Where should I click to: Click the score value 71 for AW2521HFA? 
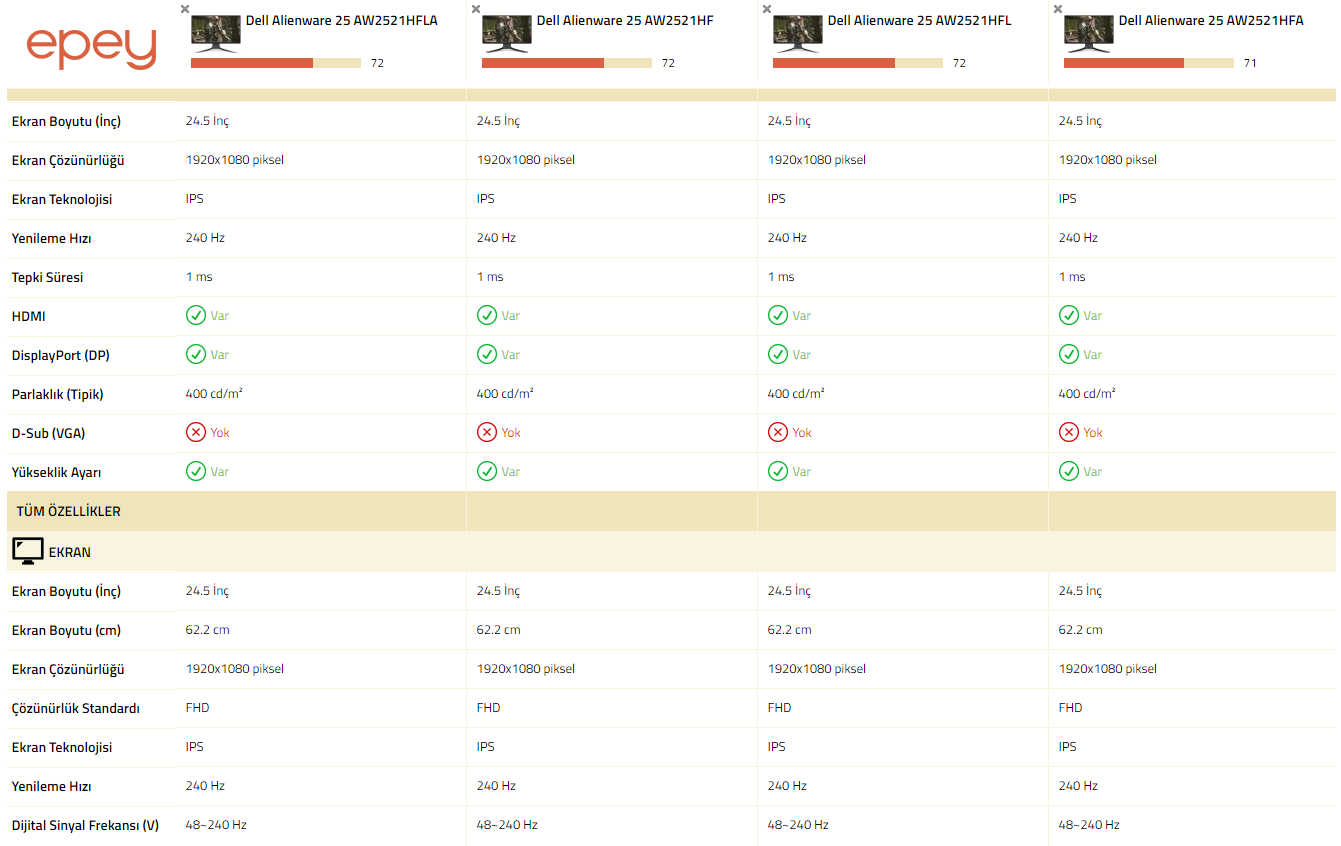tap(1250, 63)
